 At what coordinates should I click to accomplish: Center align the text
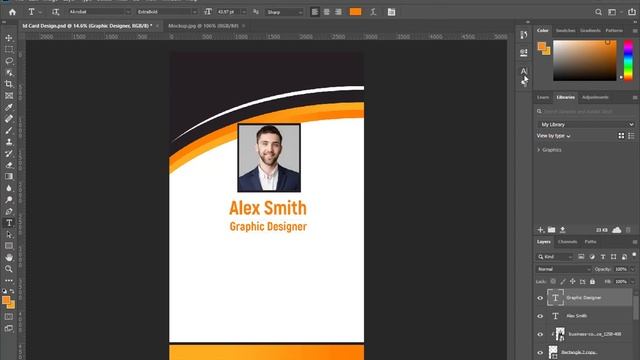point(326,12)
